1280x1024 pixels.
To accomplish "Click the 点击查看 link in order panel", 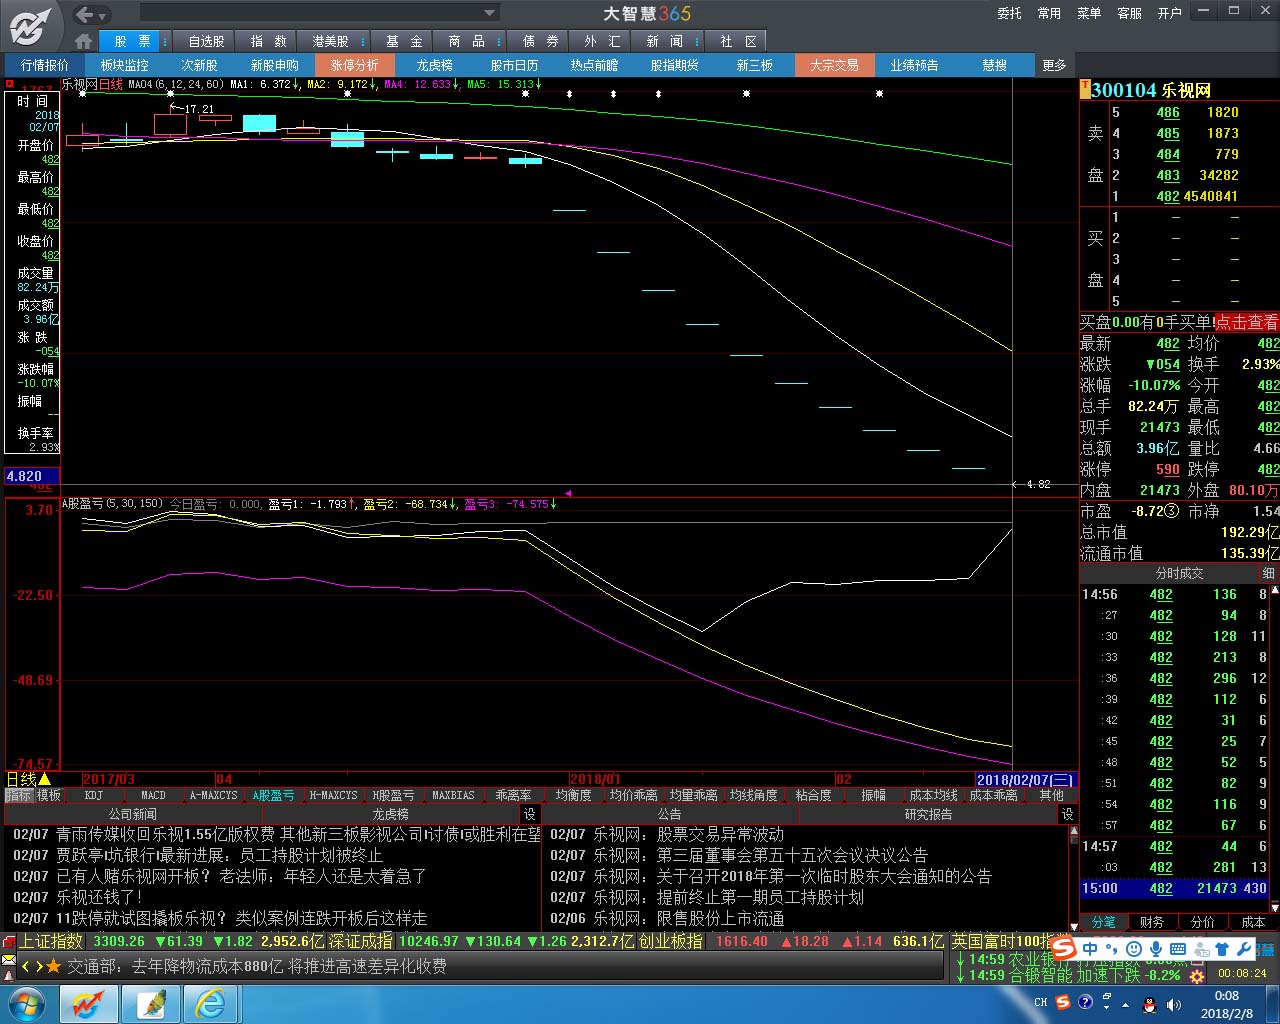I will click(x=1247, y=322).
